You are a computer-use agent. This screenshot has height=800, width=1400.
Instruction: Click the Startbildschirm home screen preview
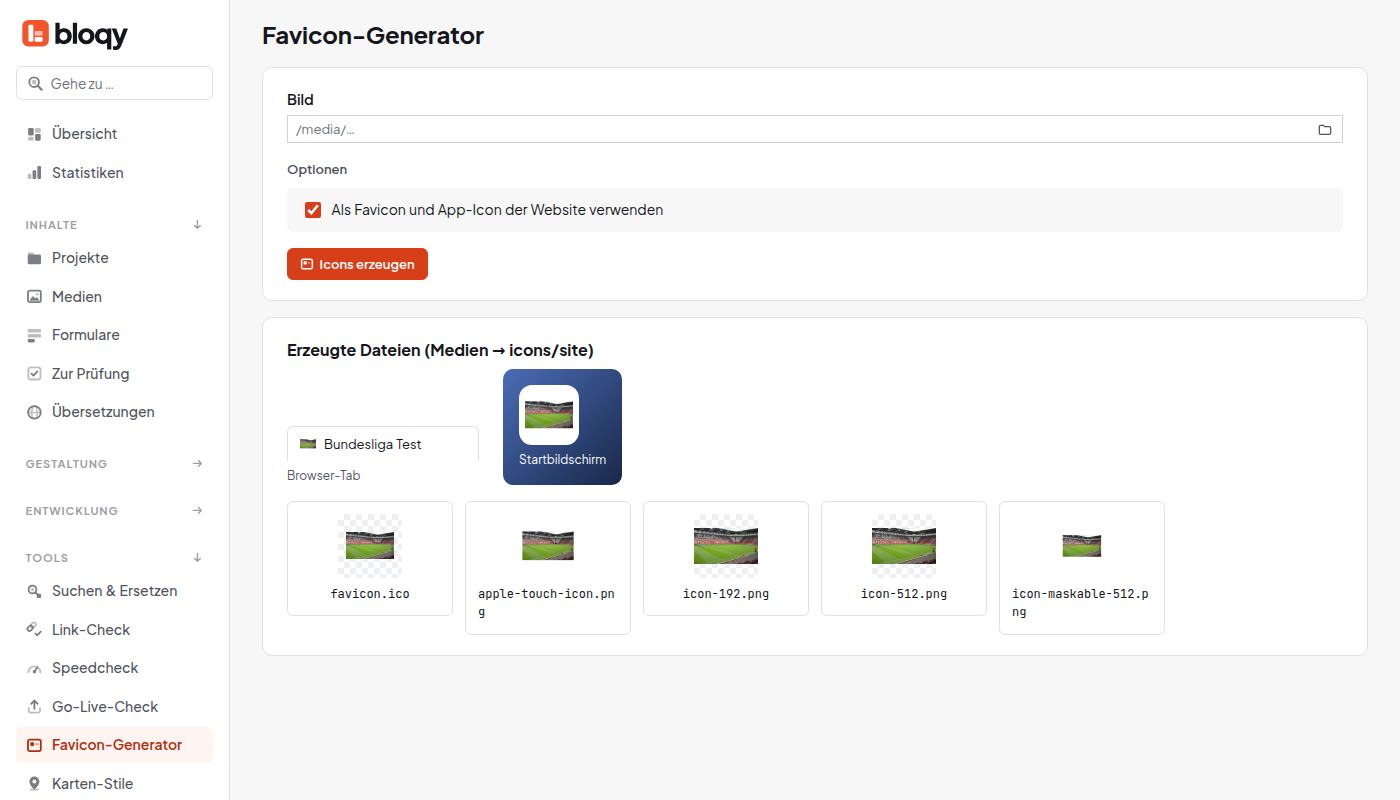[562, 427]
